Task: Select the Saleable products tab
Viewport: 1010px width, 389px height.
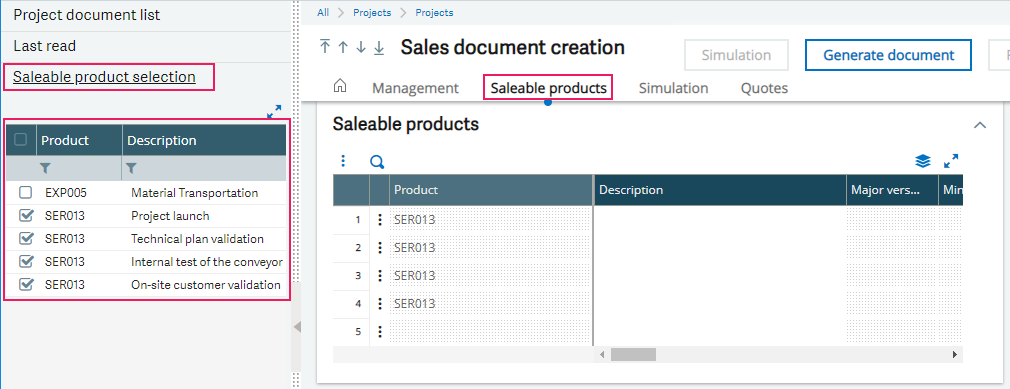Action: click(x=548, y=88)
